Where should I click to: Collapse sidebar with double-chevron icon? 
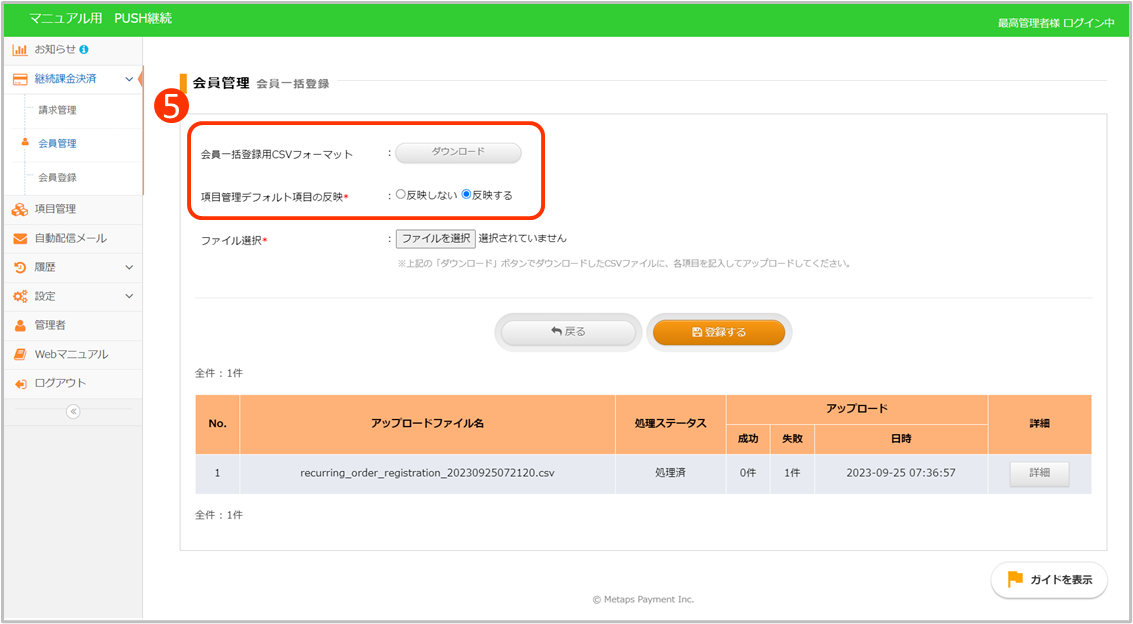click(73, 412)
